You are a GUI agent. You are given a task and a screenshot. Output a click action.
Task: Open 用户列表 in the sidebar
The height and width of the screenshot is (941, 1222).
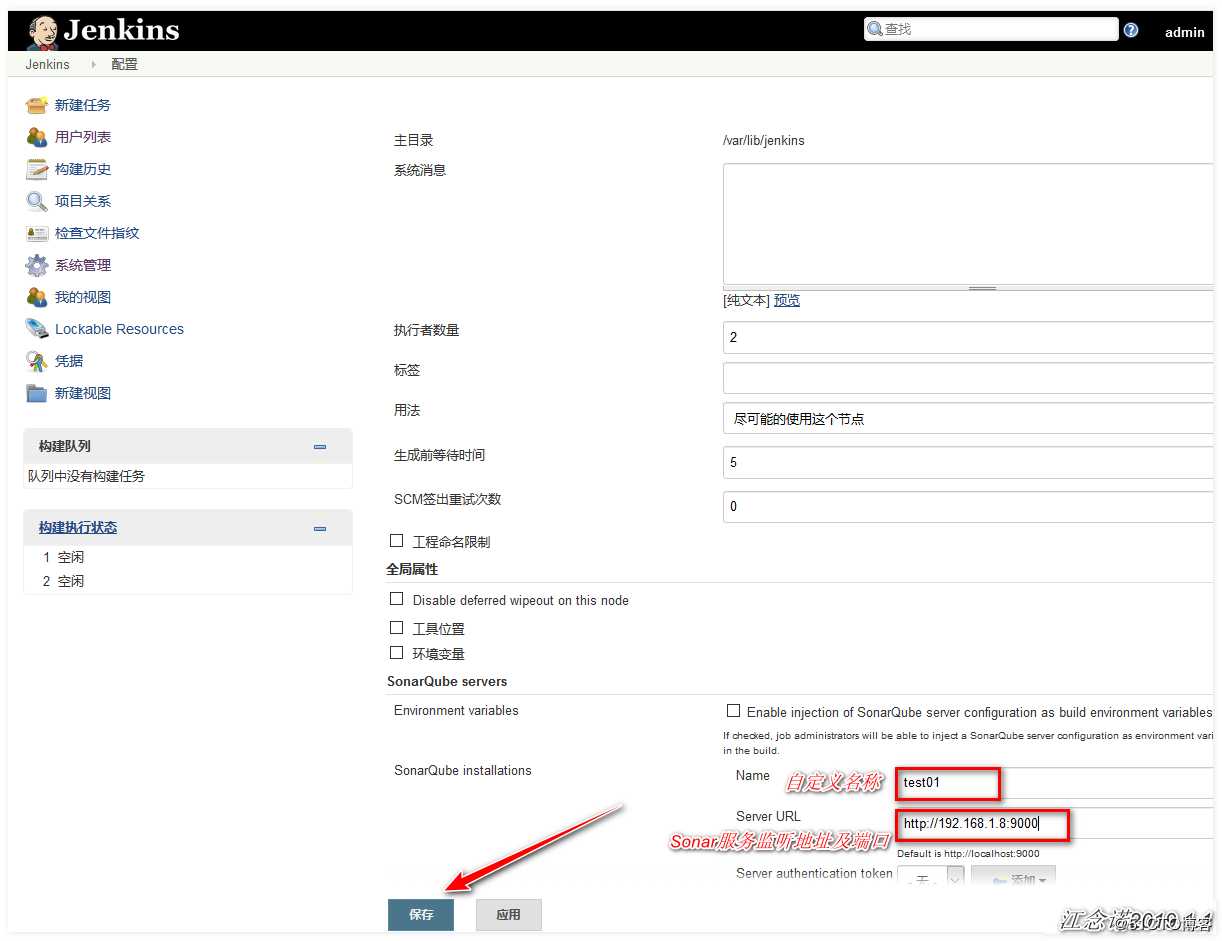click(83, 137)
